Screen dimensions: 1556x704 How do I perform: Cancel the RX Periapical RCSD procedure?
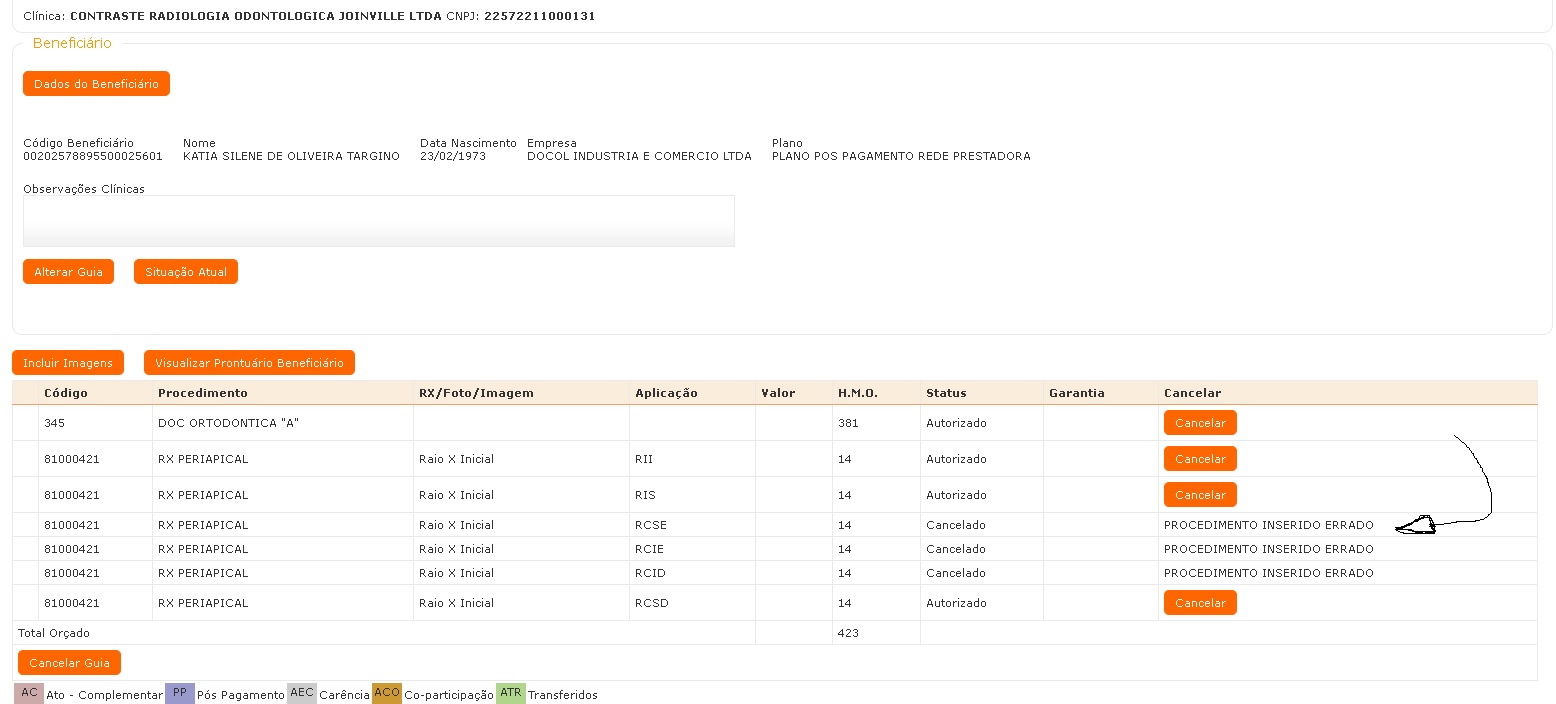pos(1200,603)
